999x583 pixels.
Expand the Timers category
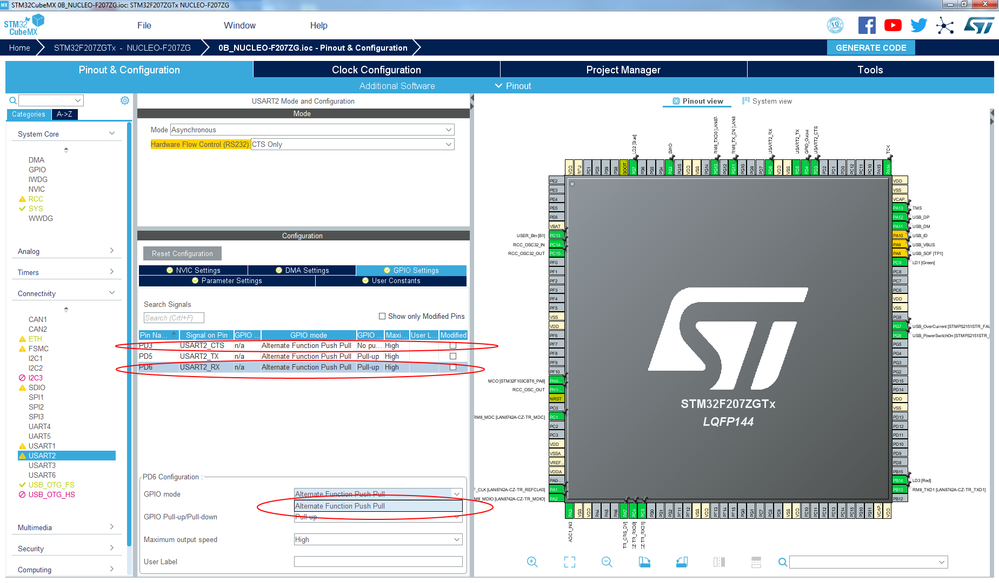pos(112,271)
